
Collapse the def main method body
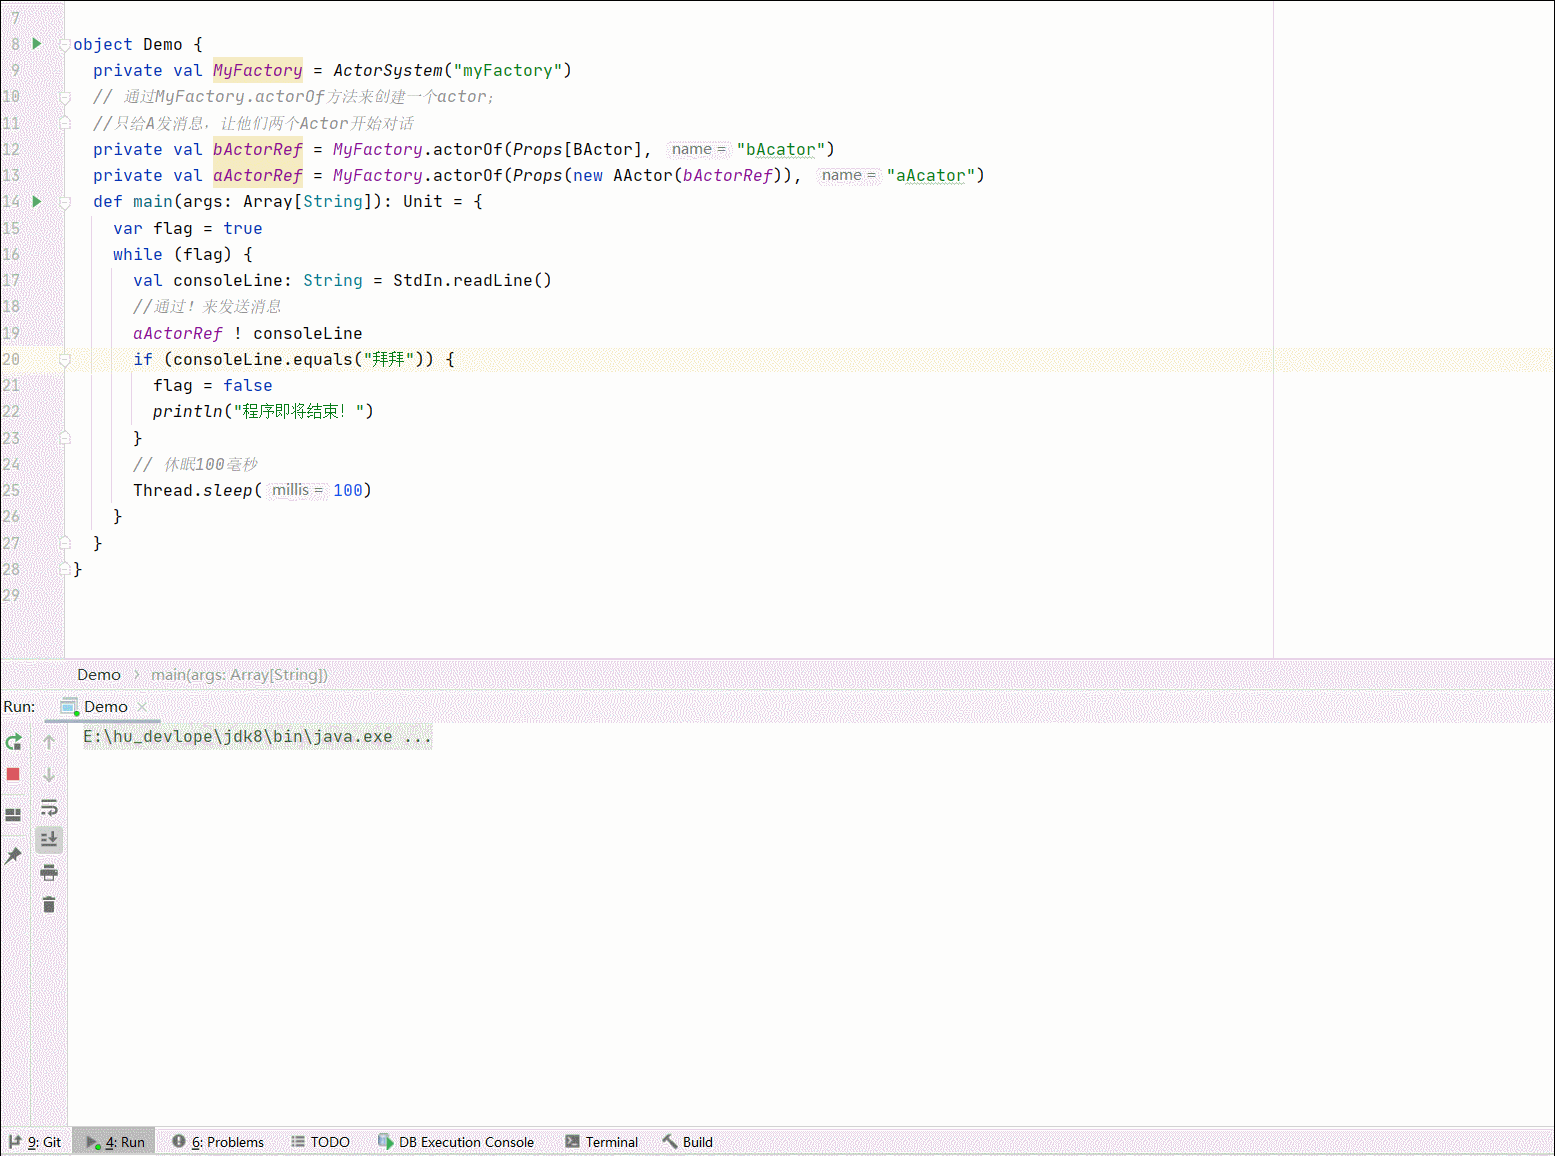(65, 202)
